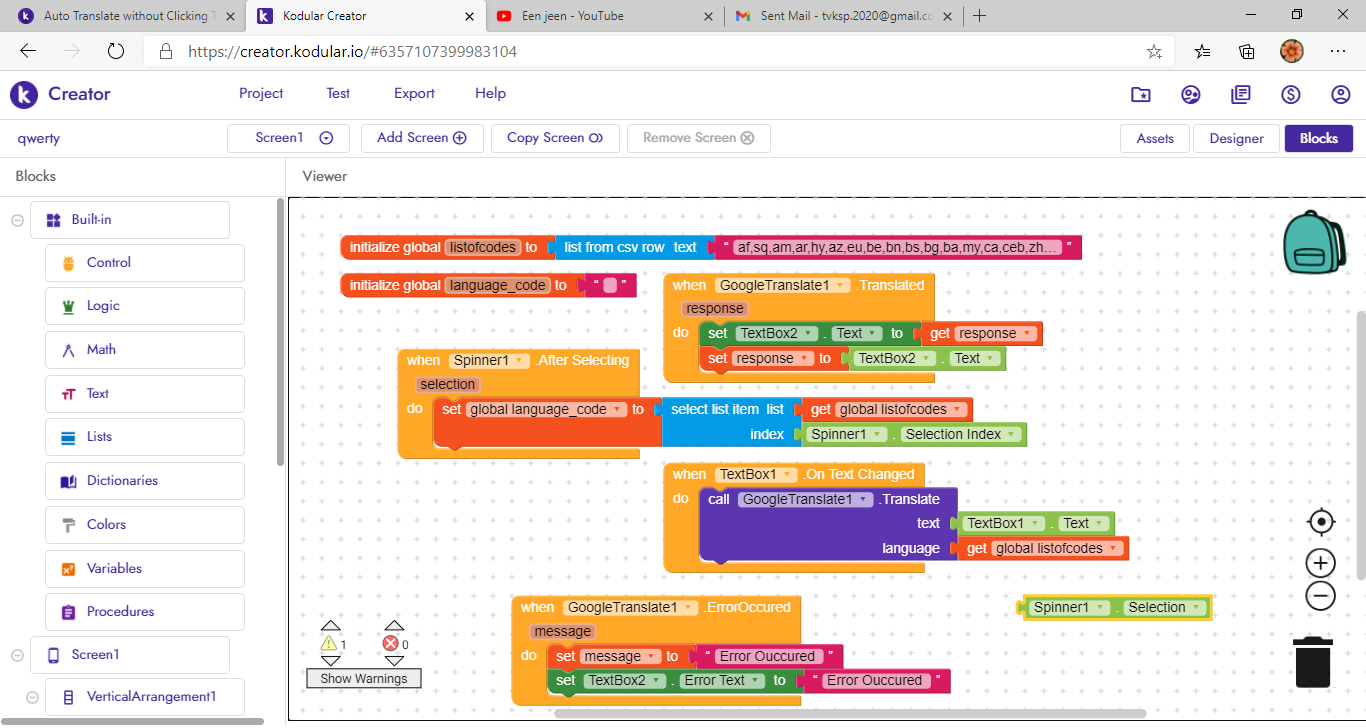Click the Blocks palette vertical scrollbar
The image size is (1366, 728).
coord(280,332)
